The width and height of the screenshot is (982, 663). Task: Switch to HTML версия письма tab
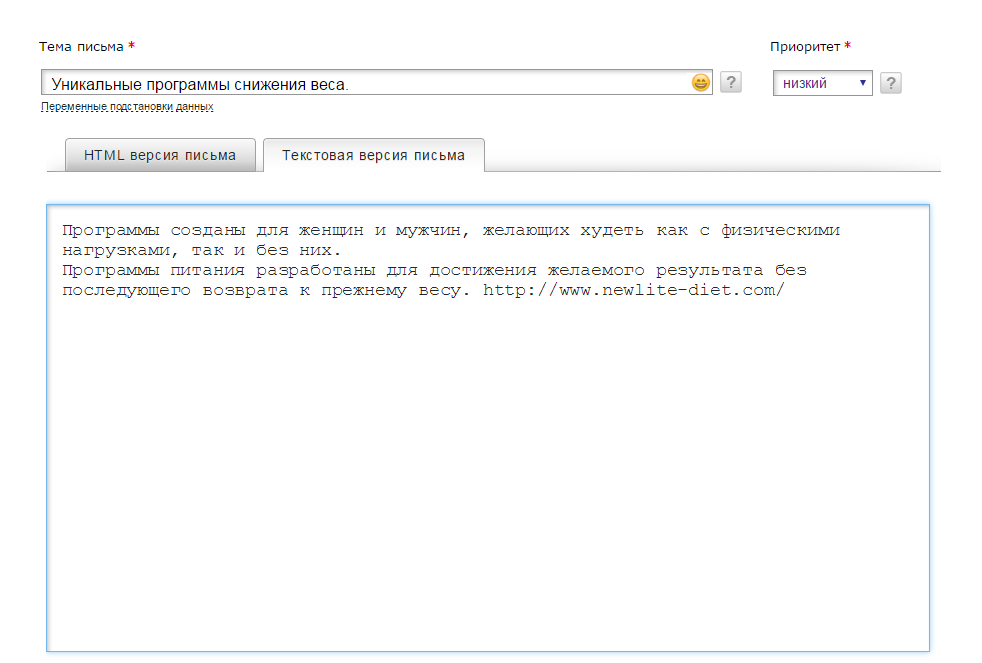pyautogui.click(x=160, y=155)
